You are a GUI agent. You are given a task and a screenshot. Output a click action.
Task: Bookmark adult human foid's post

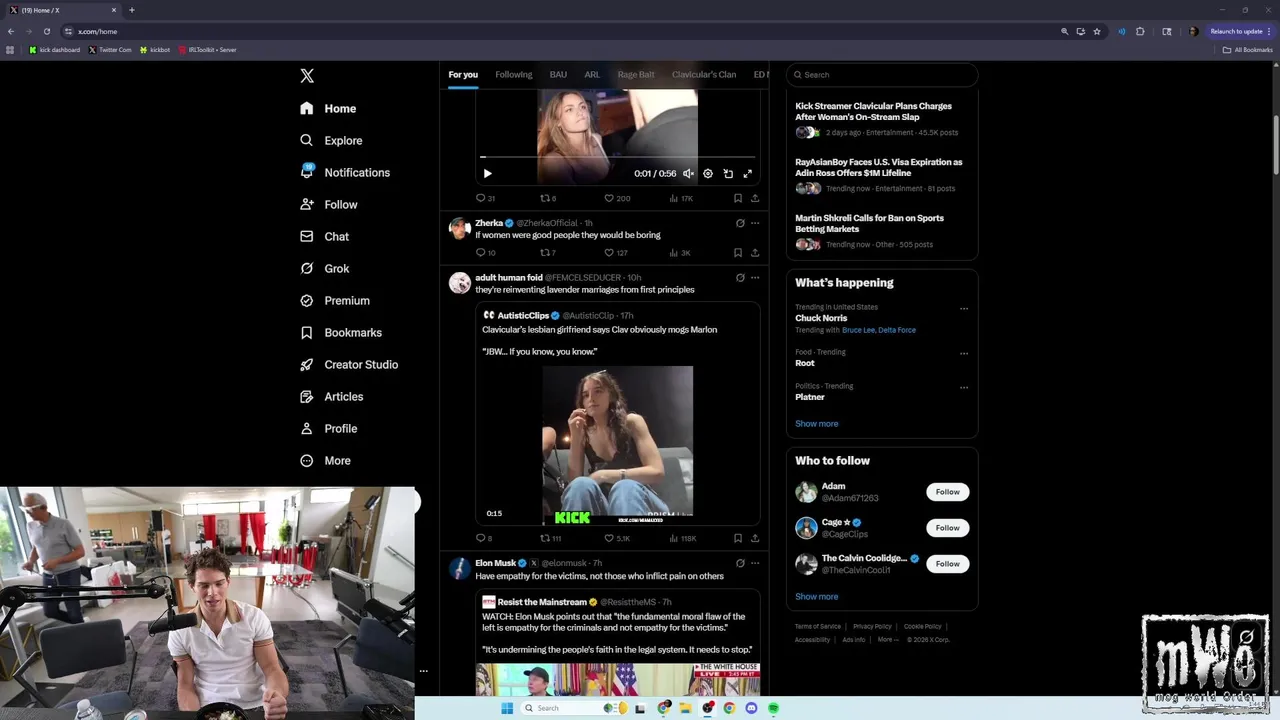[x=738, y=538]
